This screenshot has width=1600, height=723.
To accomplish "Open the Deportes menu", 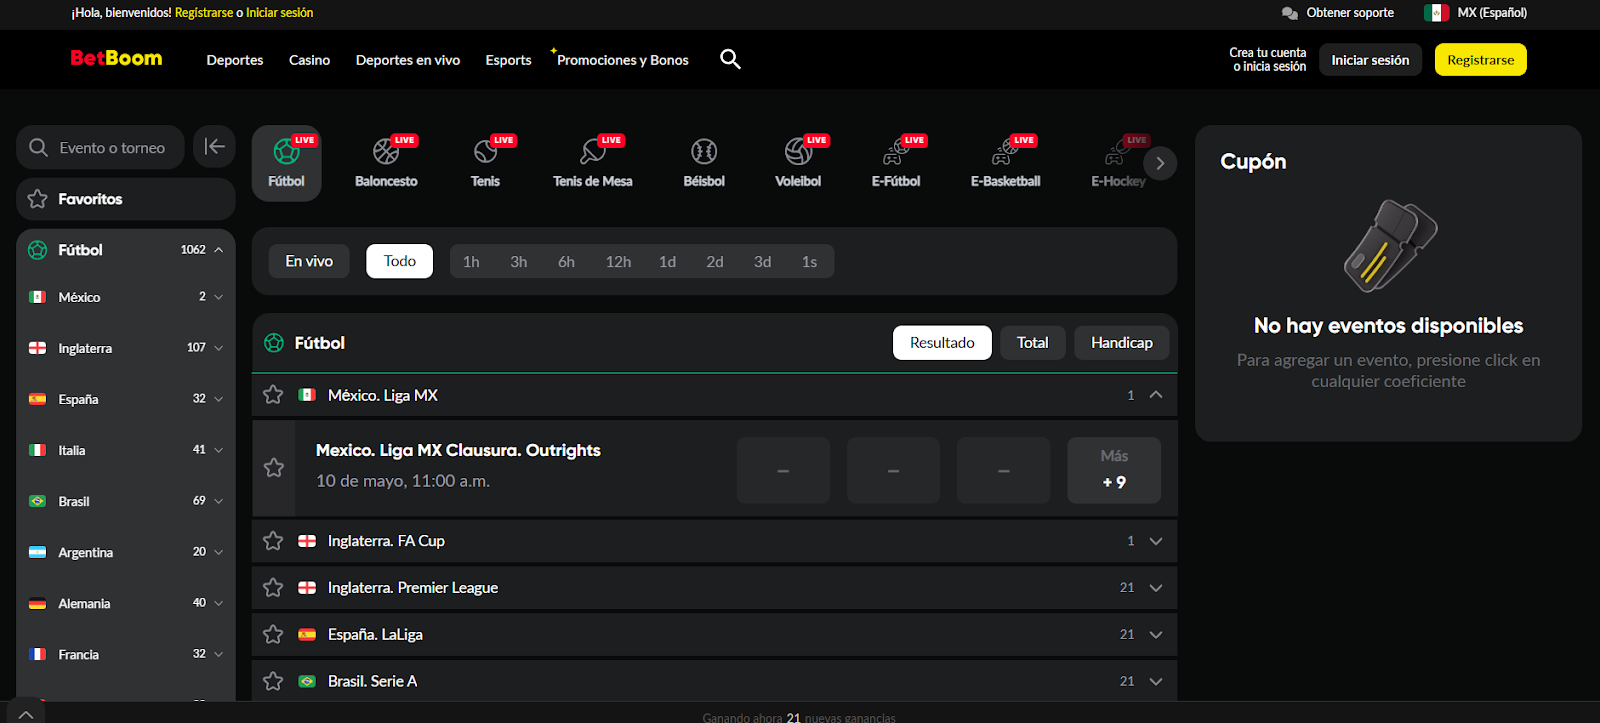I will click(235, 60).
